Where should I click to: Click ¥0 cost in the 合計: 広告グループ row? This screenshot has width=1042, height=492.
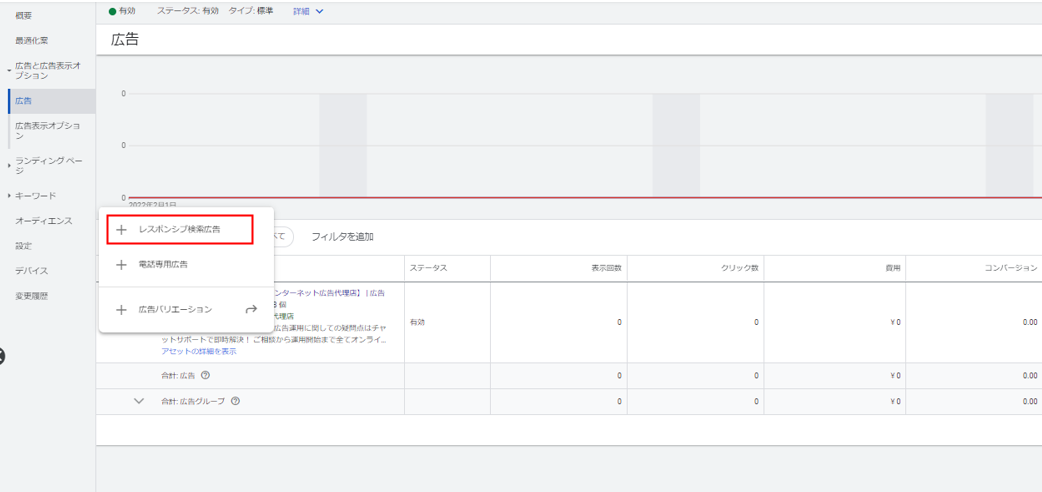point(895,402)
